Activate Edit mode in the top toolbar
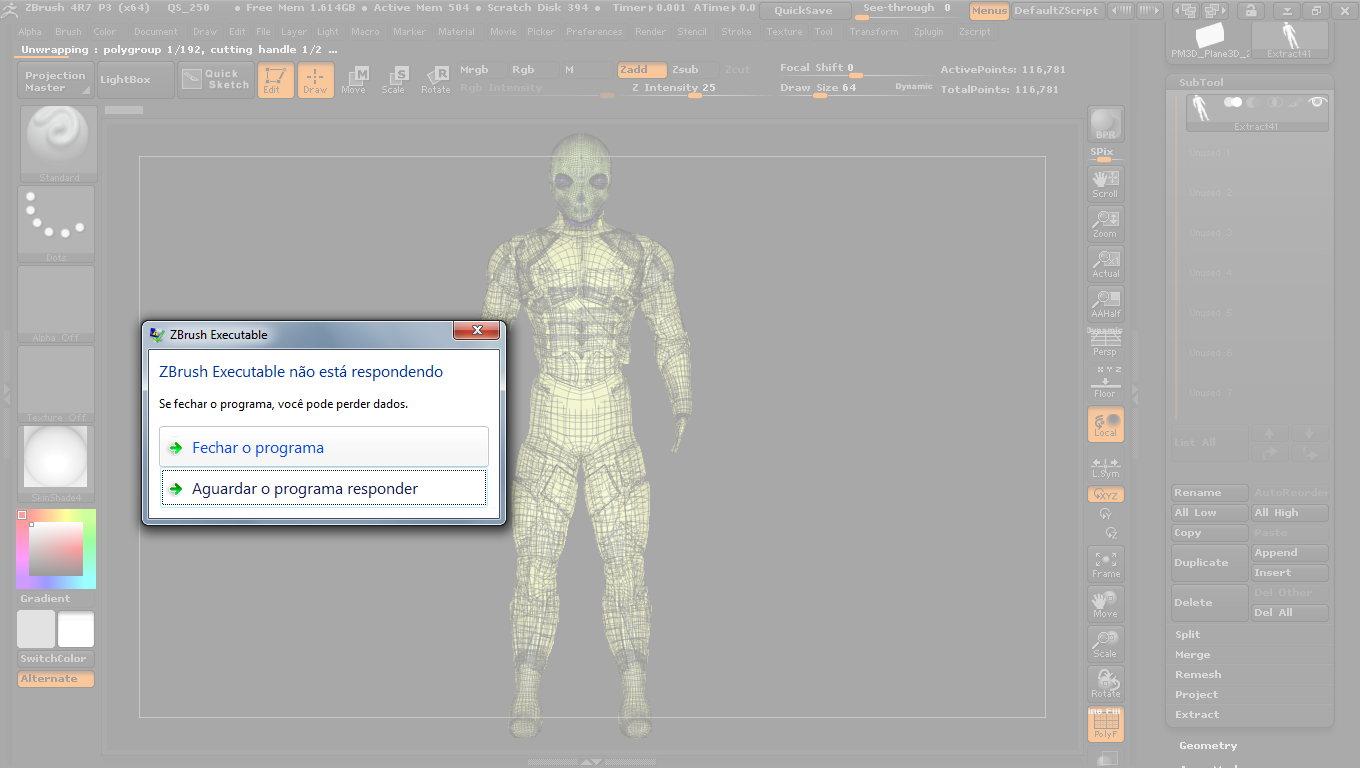 (275, 80)
